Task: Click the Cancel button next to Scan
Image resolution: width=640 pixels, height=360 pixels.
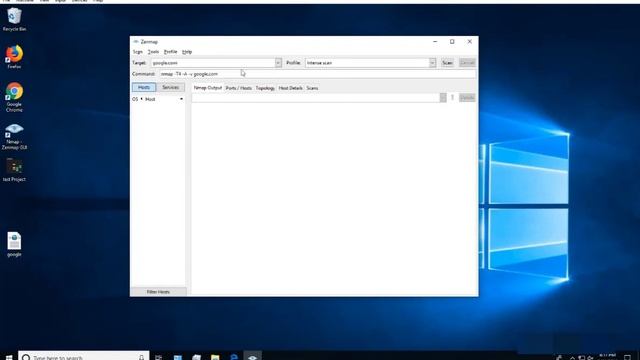Action: coord(467,63)
